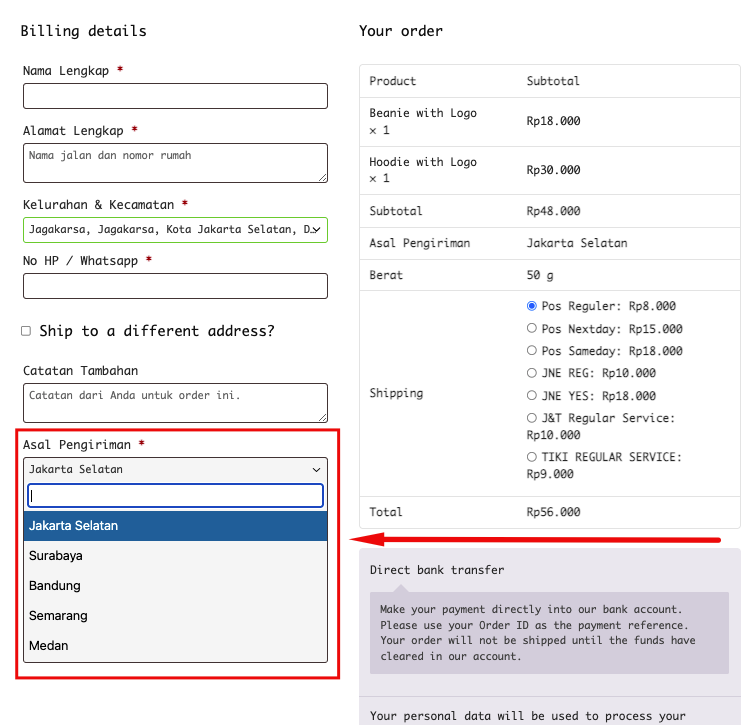Click the dropdown search box

coord(175,496)
